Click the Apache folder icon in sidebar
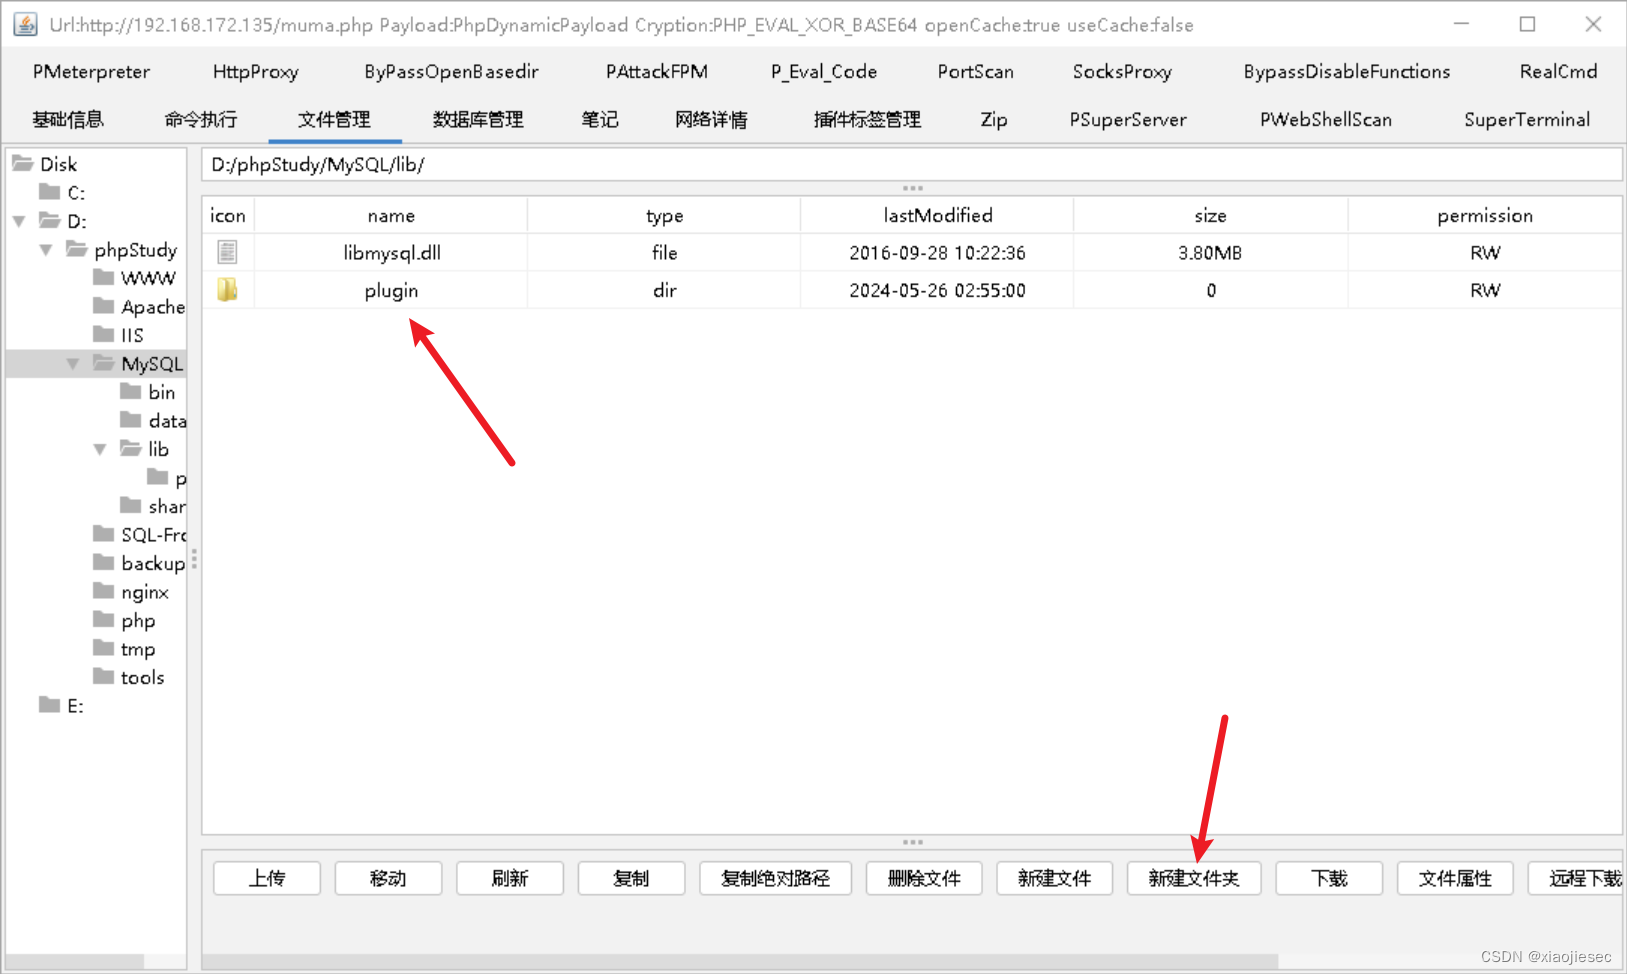The width and height of the screenshot is (1627, 974). point(103,306)
